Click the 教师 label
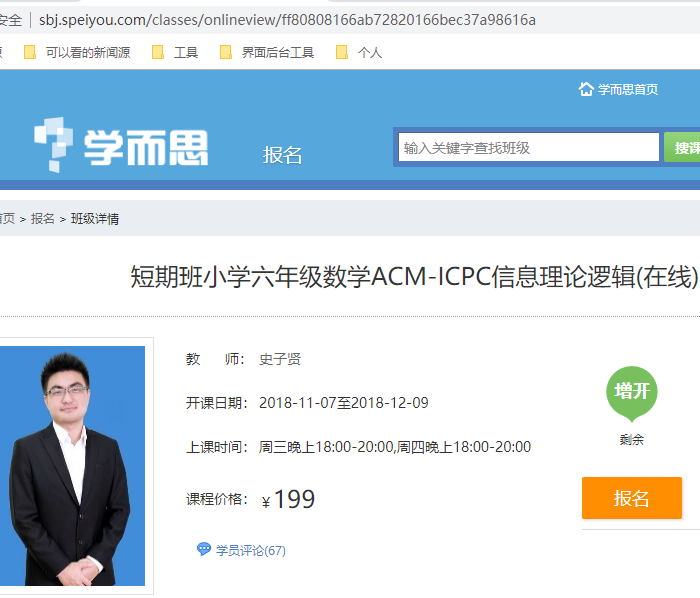Screen dimensions: 700x598 tap(215, 359)
